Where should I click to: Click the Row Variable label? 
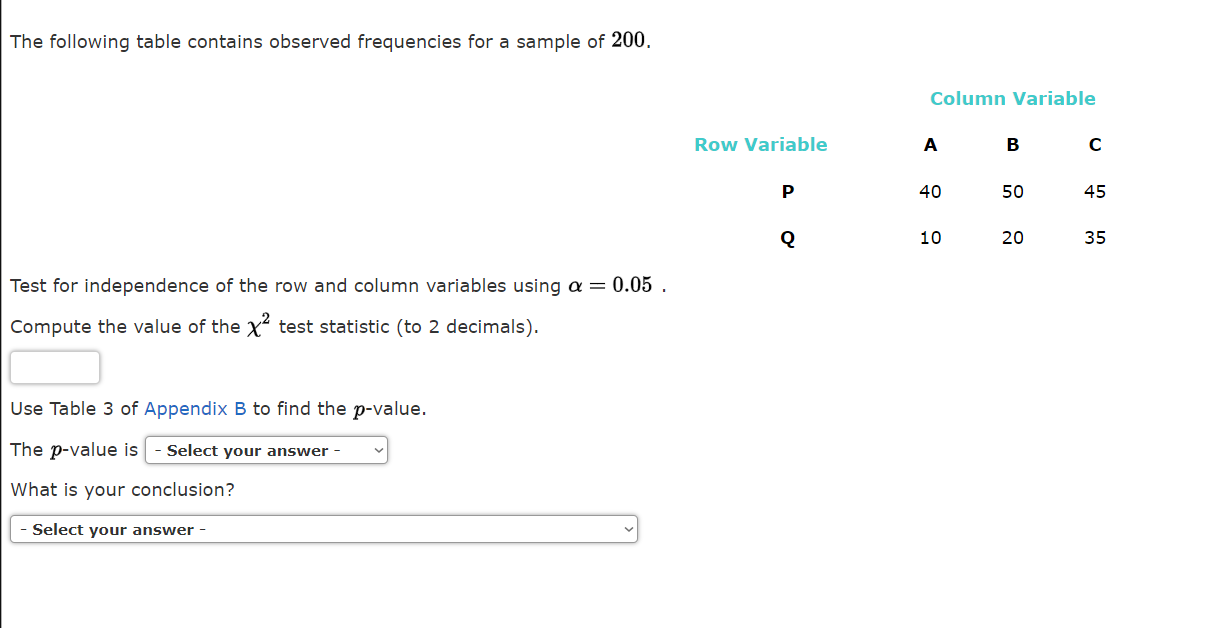[x=761, y=144]
